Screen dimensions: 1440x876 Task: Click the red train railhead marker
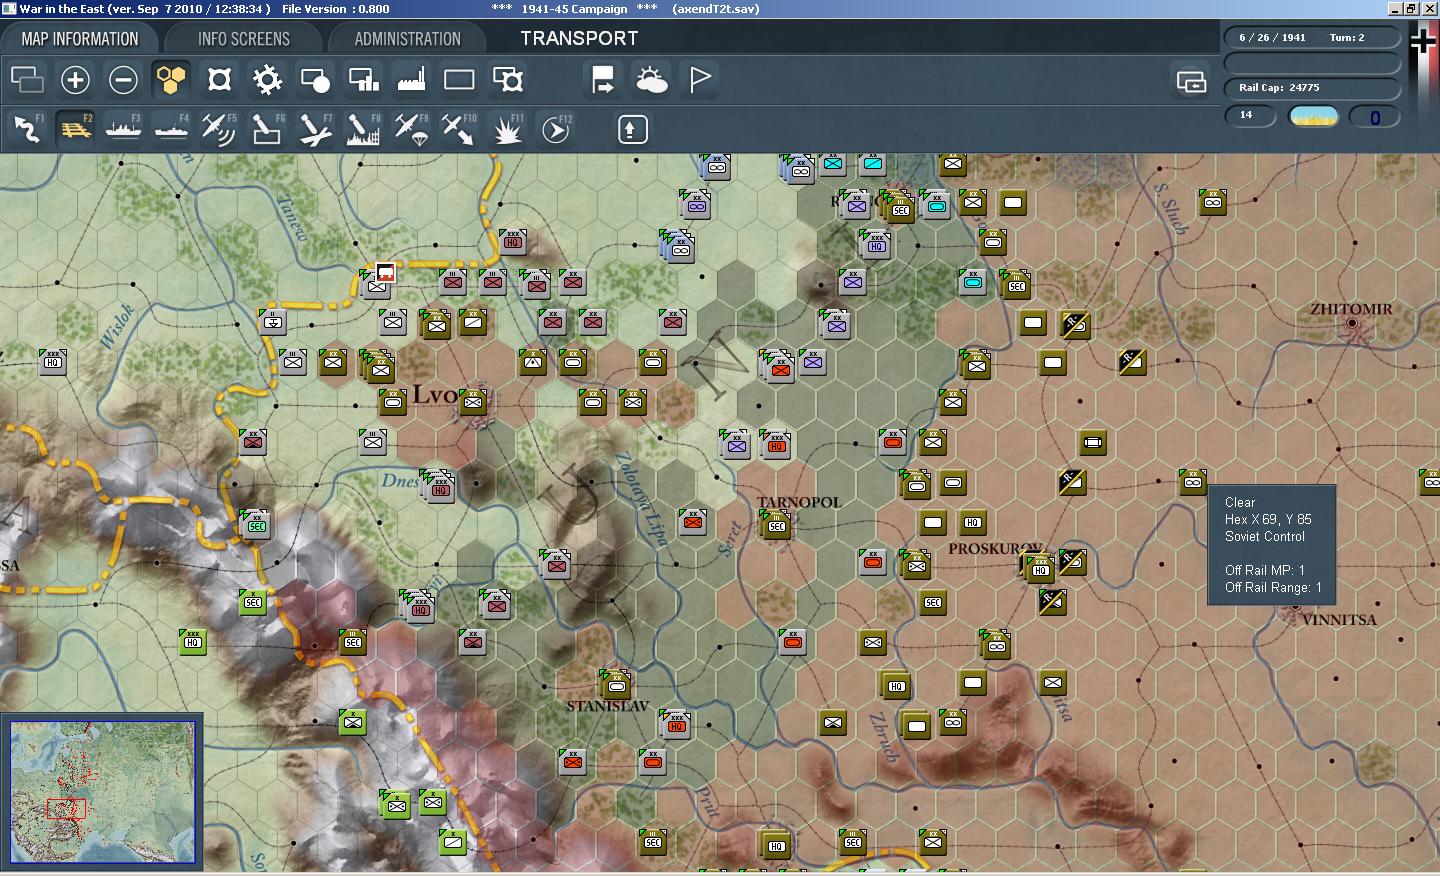tap(385, 272)
